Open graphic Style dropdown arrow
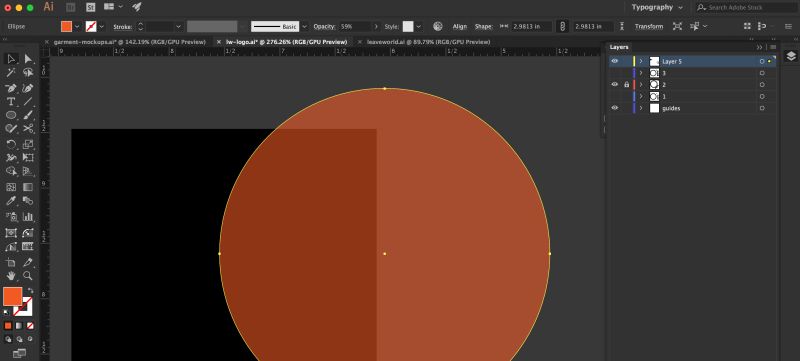Image resolution: width=800 pixels, height=361 pixels. pos(419,27)
